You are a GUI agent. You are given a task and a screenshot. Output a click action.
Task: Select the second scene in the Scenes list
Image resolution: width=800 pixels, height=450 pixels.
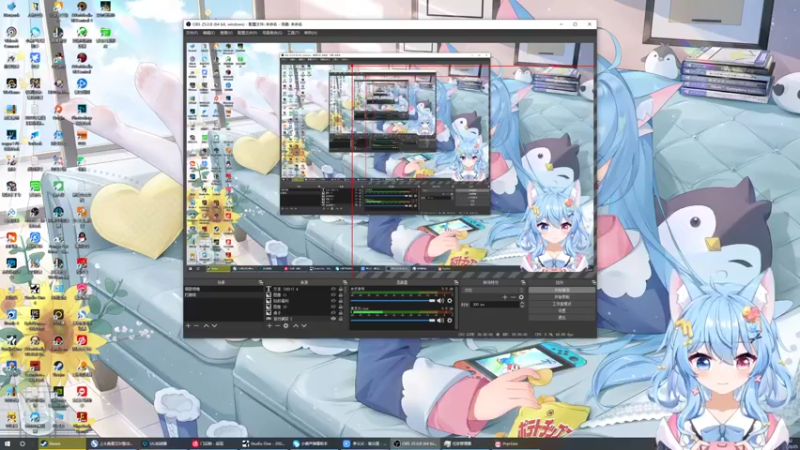click(x=223, y=295)
